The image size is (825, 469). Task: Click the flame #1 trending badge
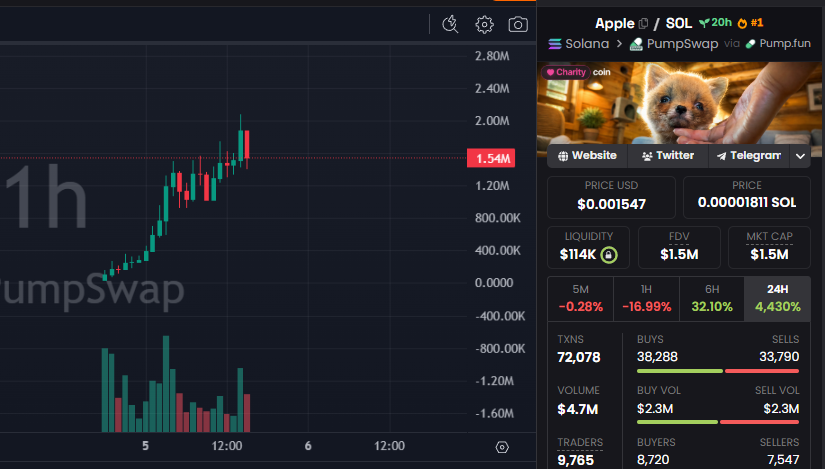click(x=750, y=23)
